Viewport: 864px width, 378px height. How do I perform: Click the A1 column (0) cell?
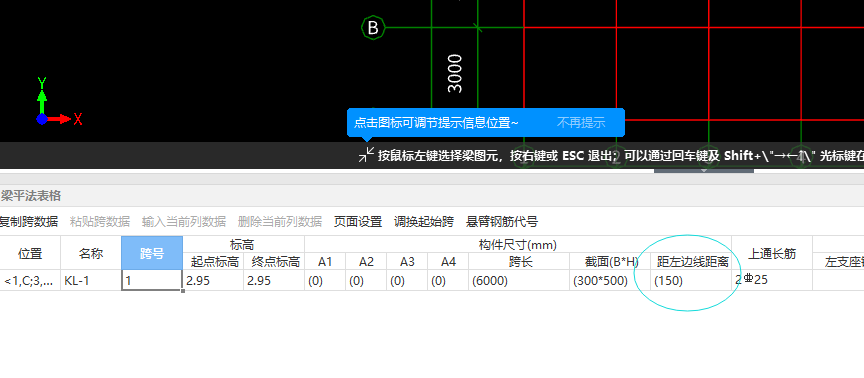(325, 280)
